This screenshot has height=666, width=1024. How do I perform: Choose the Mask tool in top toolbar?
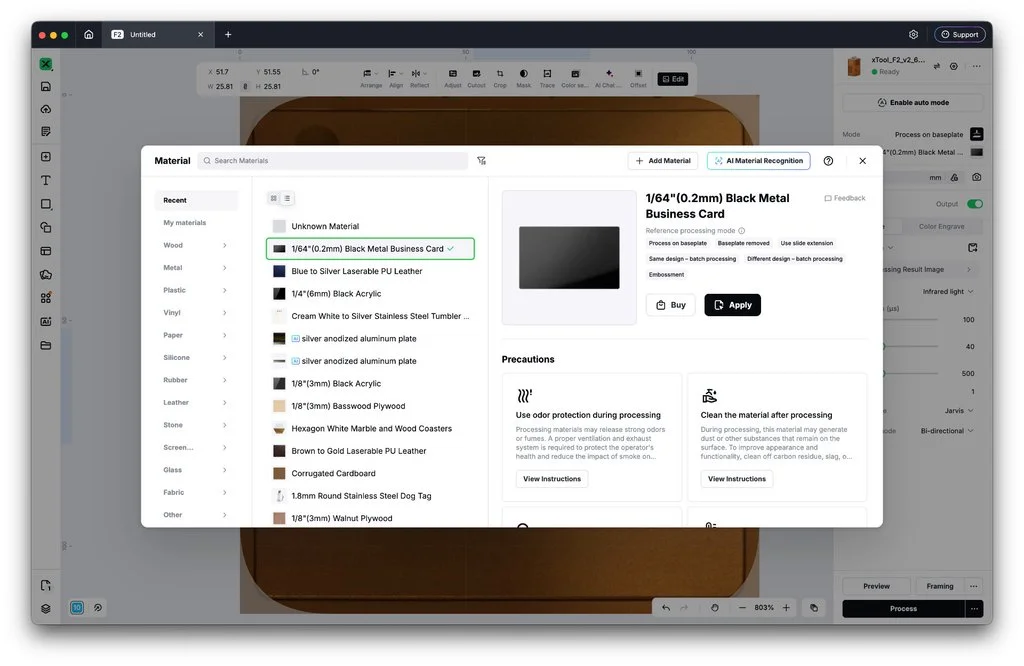click(x=524, y=78)
